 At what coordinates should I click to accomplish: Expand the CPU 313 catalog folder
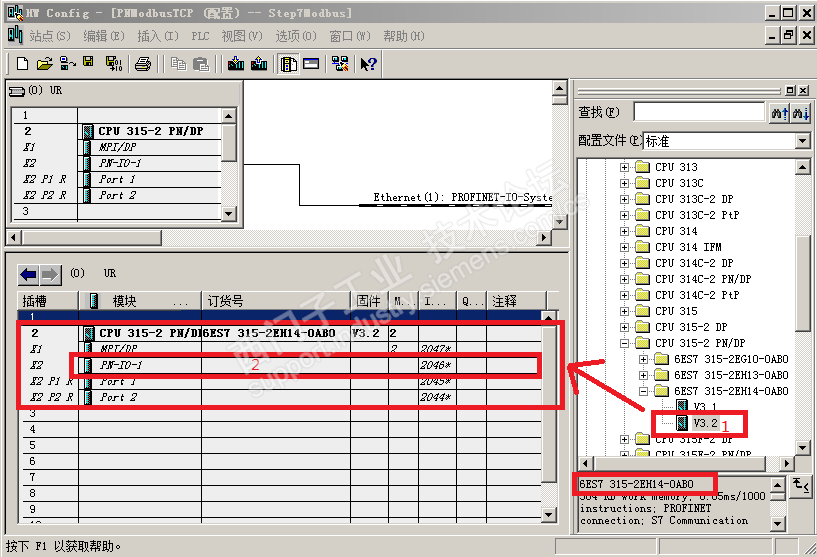click(x=624, y=167)
